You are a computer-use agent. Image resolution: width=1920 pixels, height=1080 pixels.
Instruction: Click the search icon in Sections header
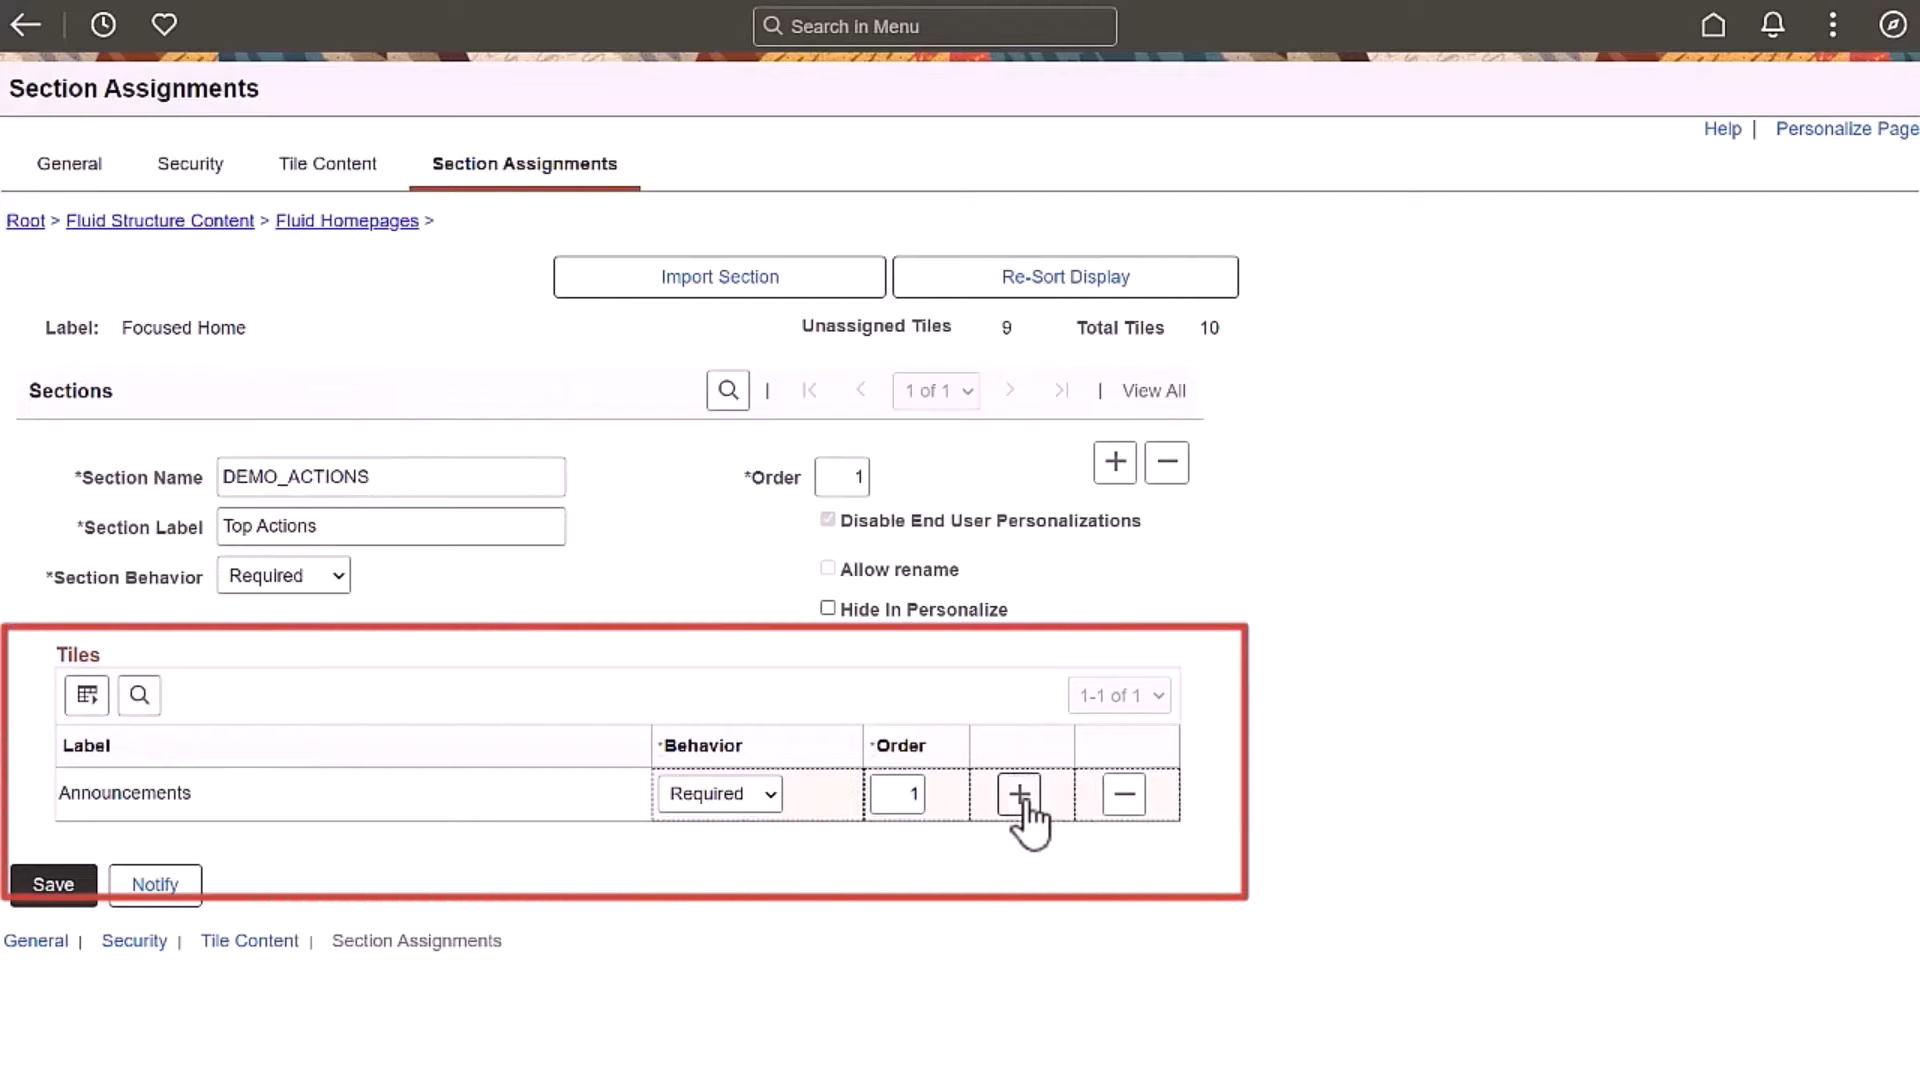(x=727, y=390)
